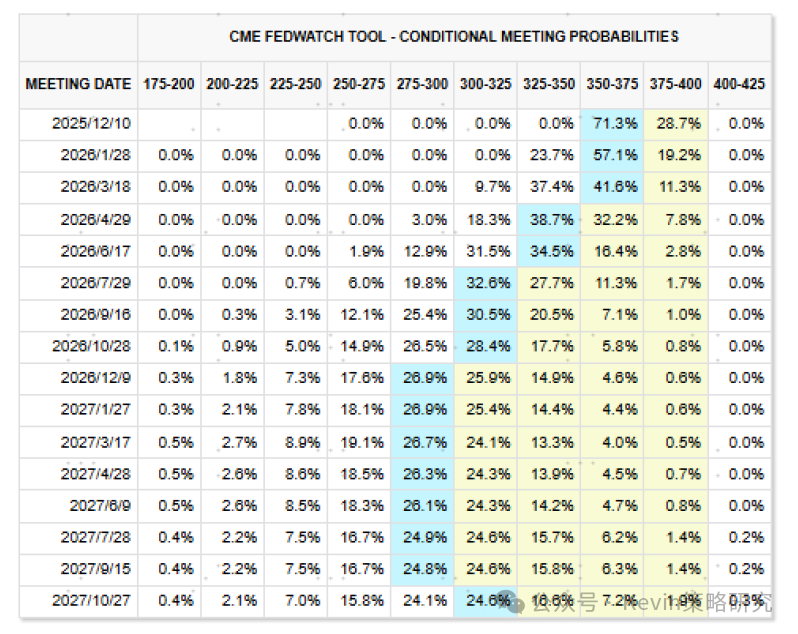The width and height of the screenshot is (798, 634).
Task: Click the 32.6% cell for 2026/7/29
Action: (x=485, y=284)
